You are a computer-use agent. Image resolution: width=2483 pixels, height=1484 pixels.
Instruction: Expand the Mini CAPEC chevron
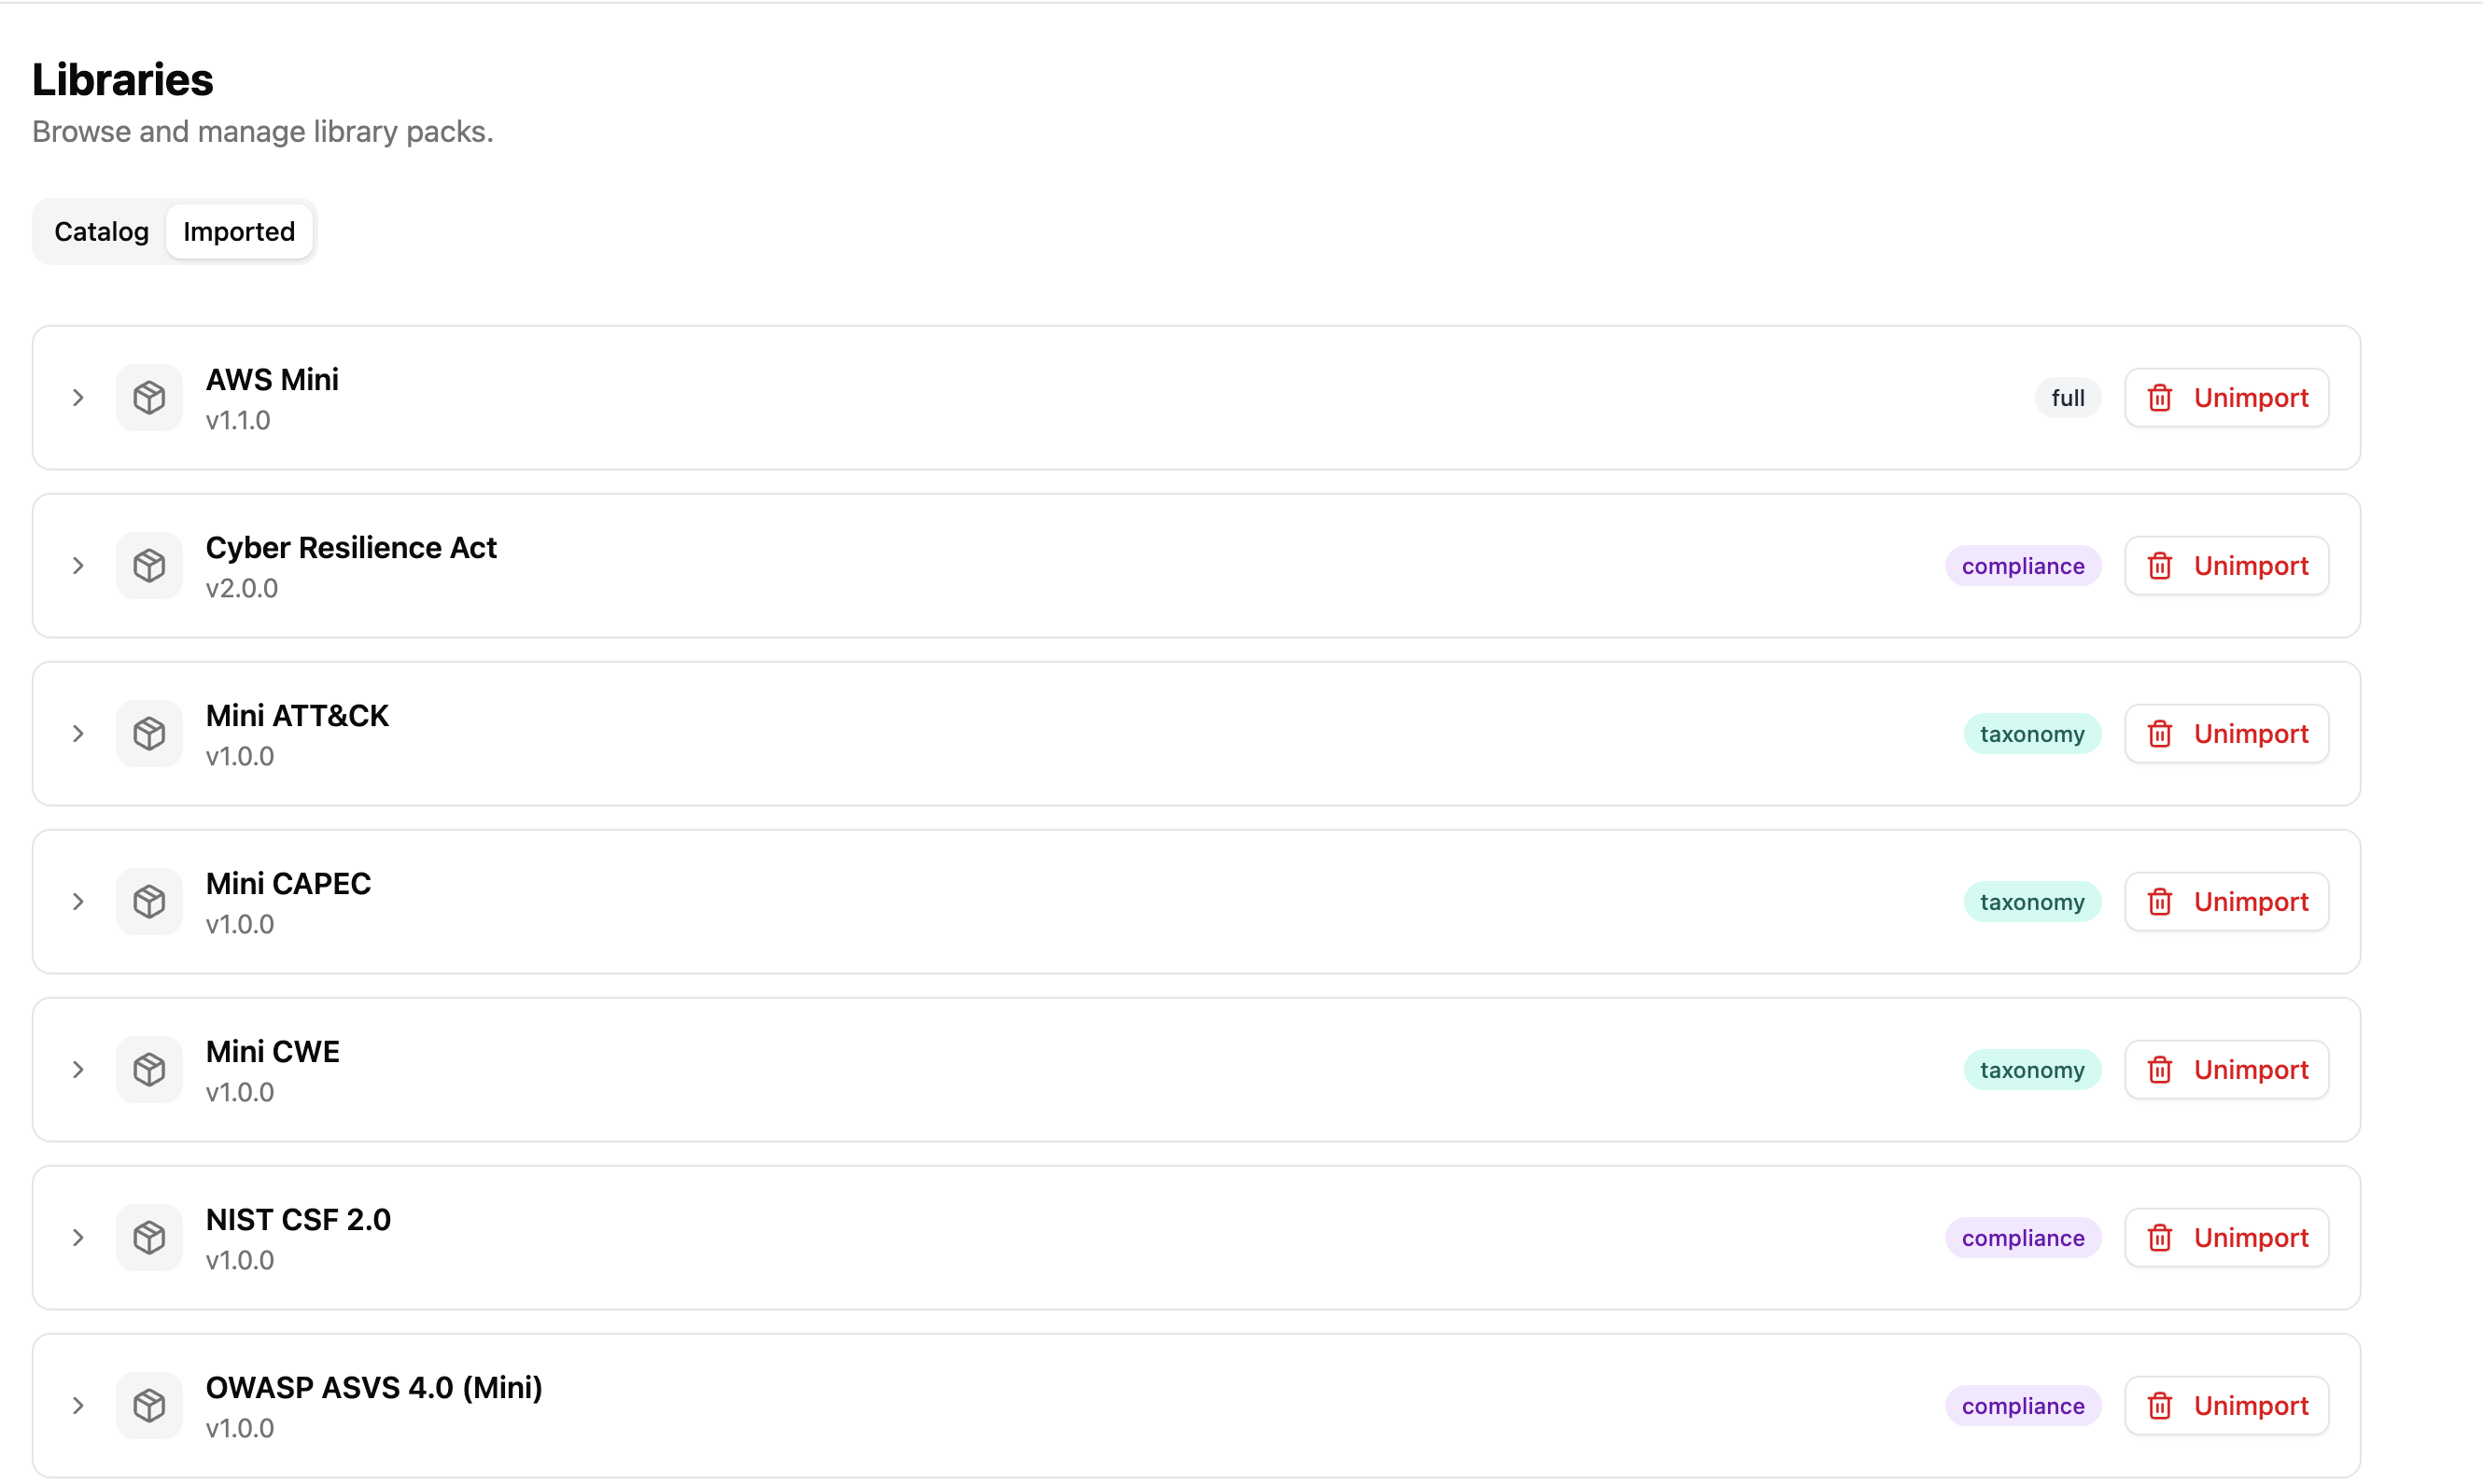78,902
